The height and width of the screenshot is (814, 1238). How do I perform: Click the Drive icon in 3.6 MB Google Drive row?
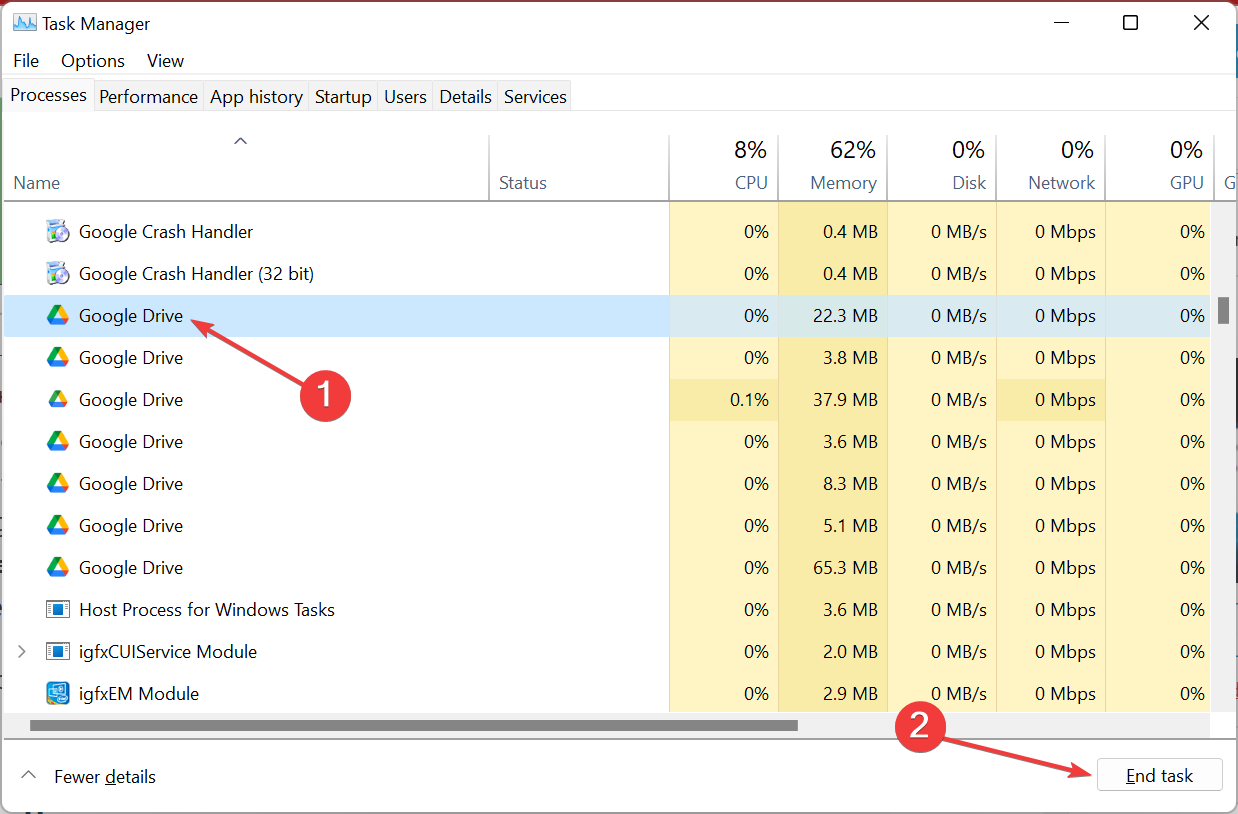58,442
